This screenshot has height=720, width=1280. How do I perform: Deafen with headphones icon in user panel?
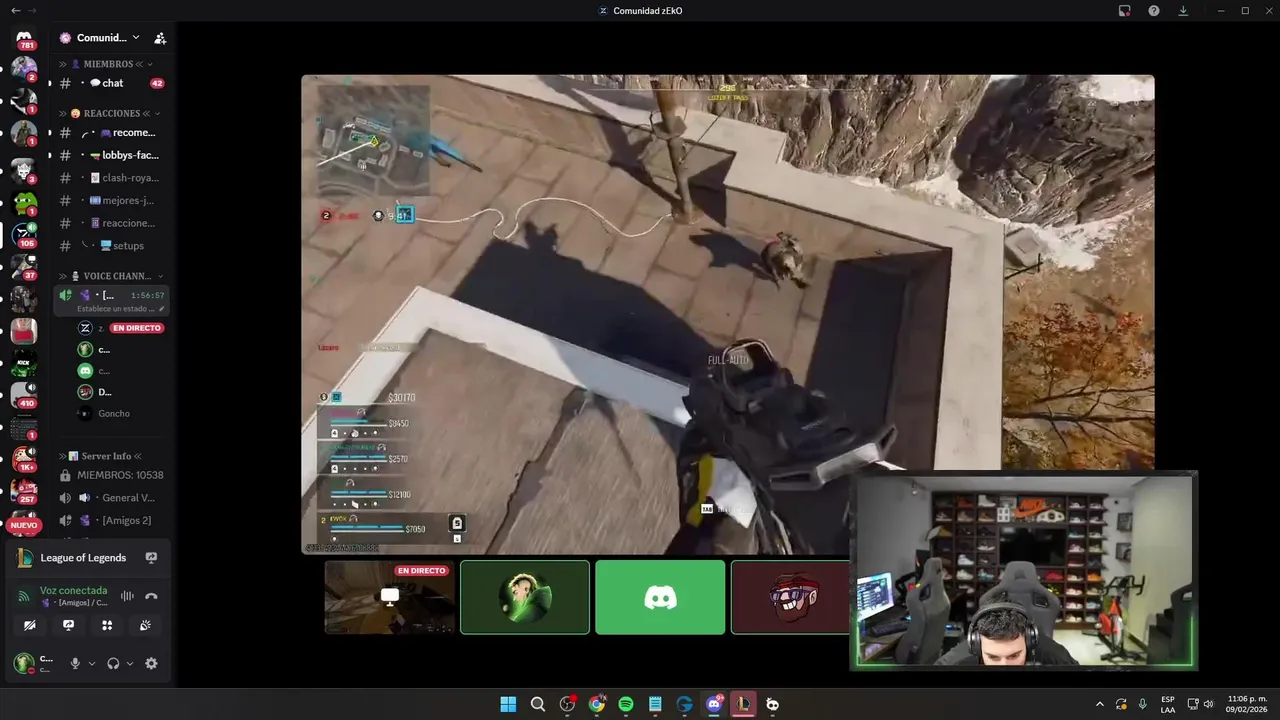point(113,663)
